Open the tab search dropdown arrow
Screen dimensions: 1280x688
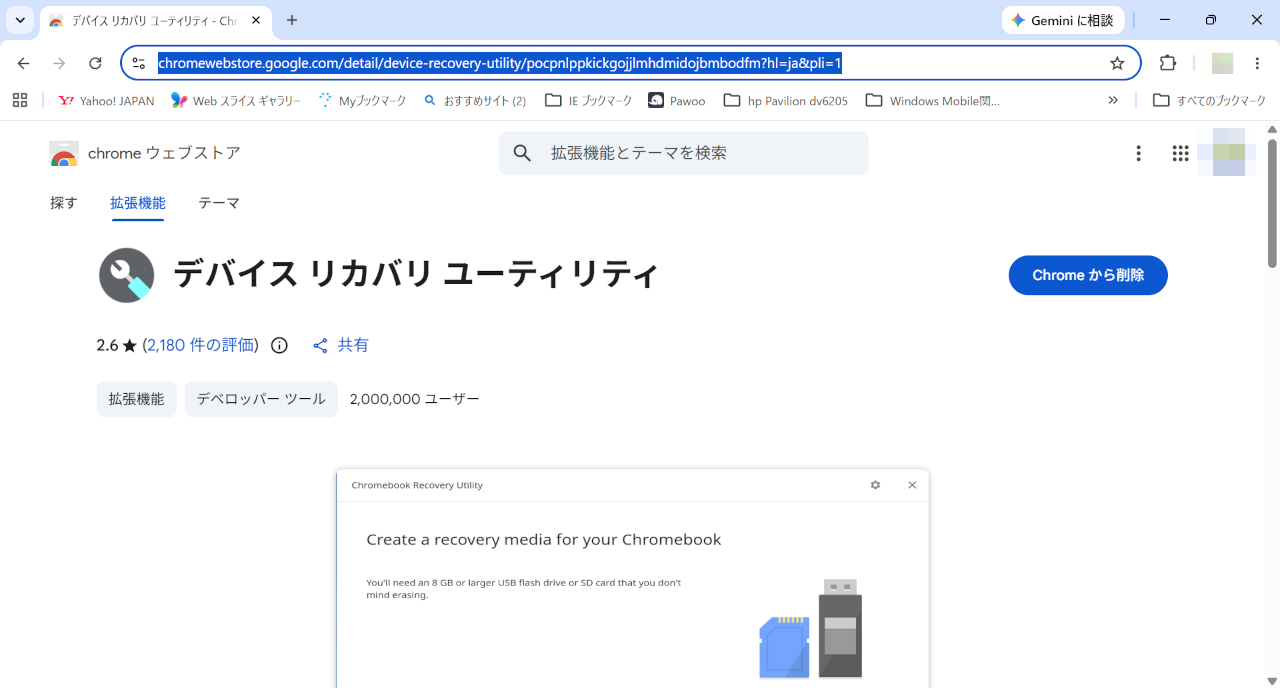coord(20,20)
